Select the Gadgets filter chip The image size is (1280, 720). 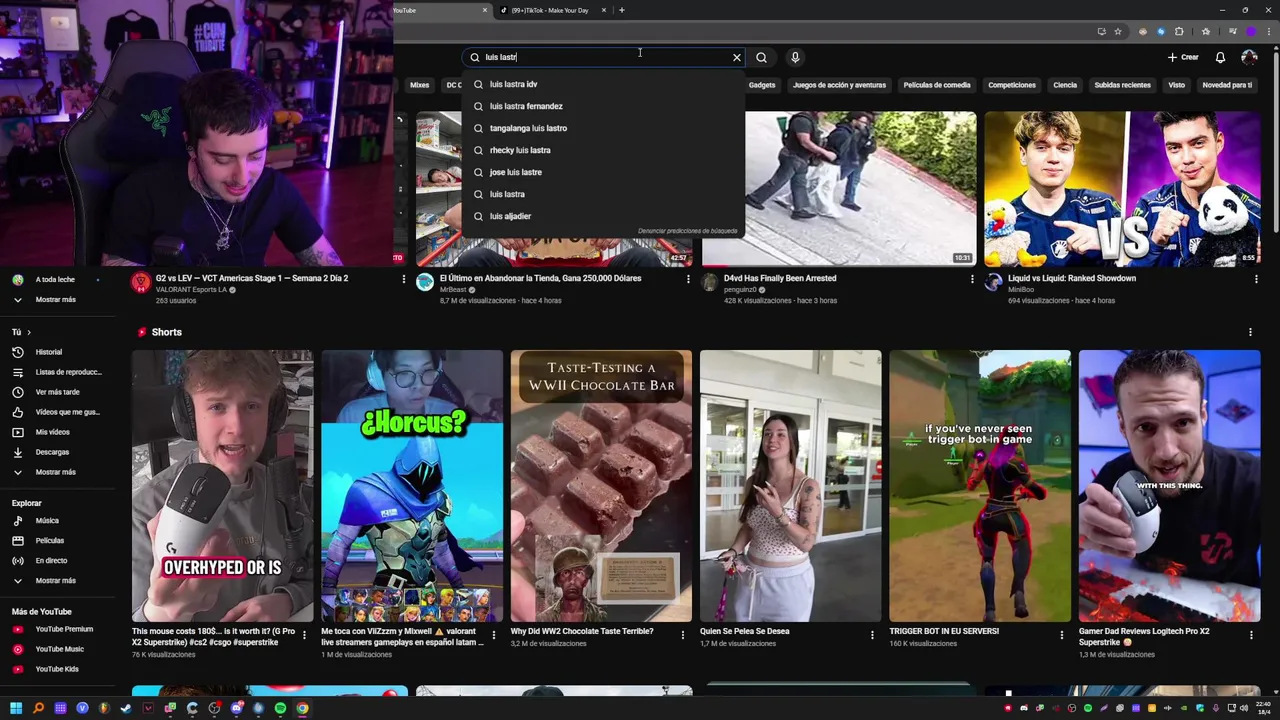(x=762, y=85)
